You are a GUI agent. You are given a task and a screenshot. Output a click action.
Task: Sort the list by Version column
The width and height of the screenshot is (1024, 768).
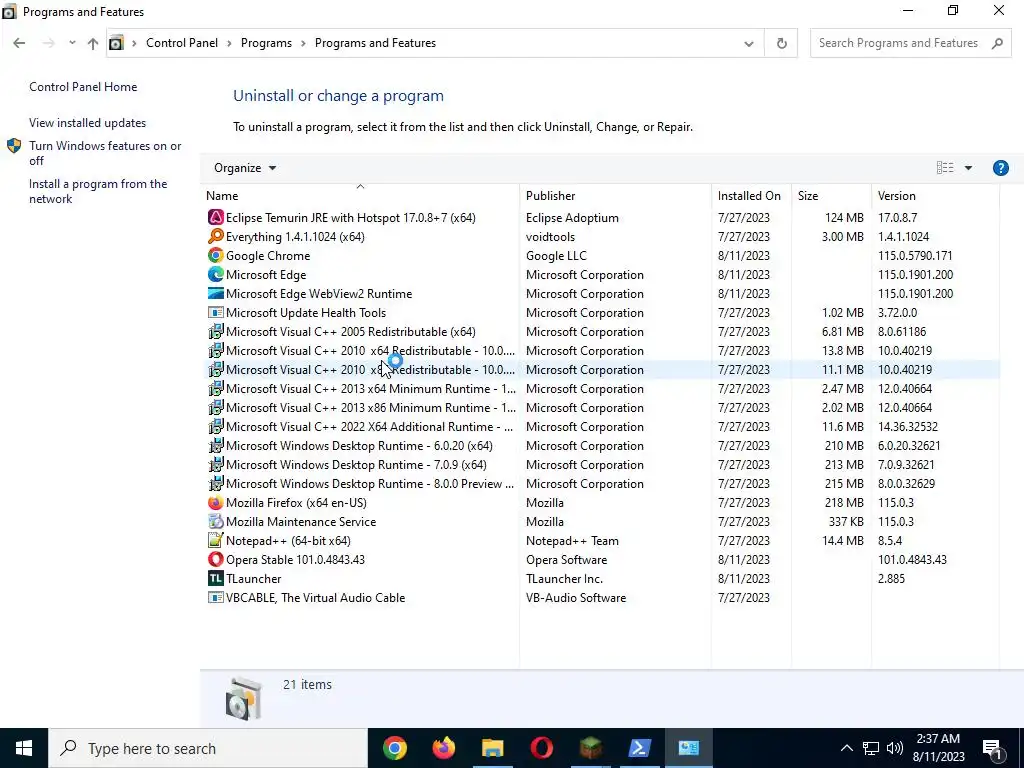pyautogui.click(x=897, y=195)
